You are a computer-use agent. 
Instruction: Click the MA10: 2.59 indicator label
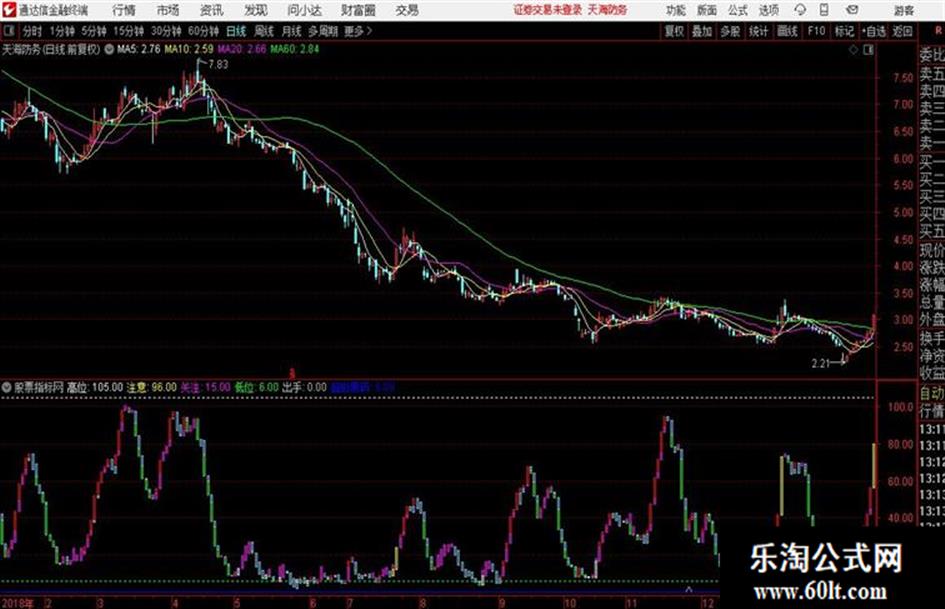point(189,49)
